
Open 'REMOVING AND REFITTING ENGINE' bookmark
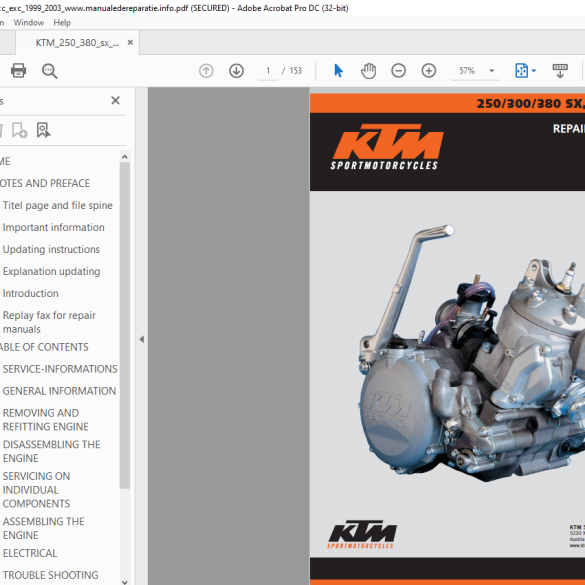tap(46, 420)
